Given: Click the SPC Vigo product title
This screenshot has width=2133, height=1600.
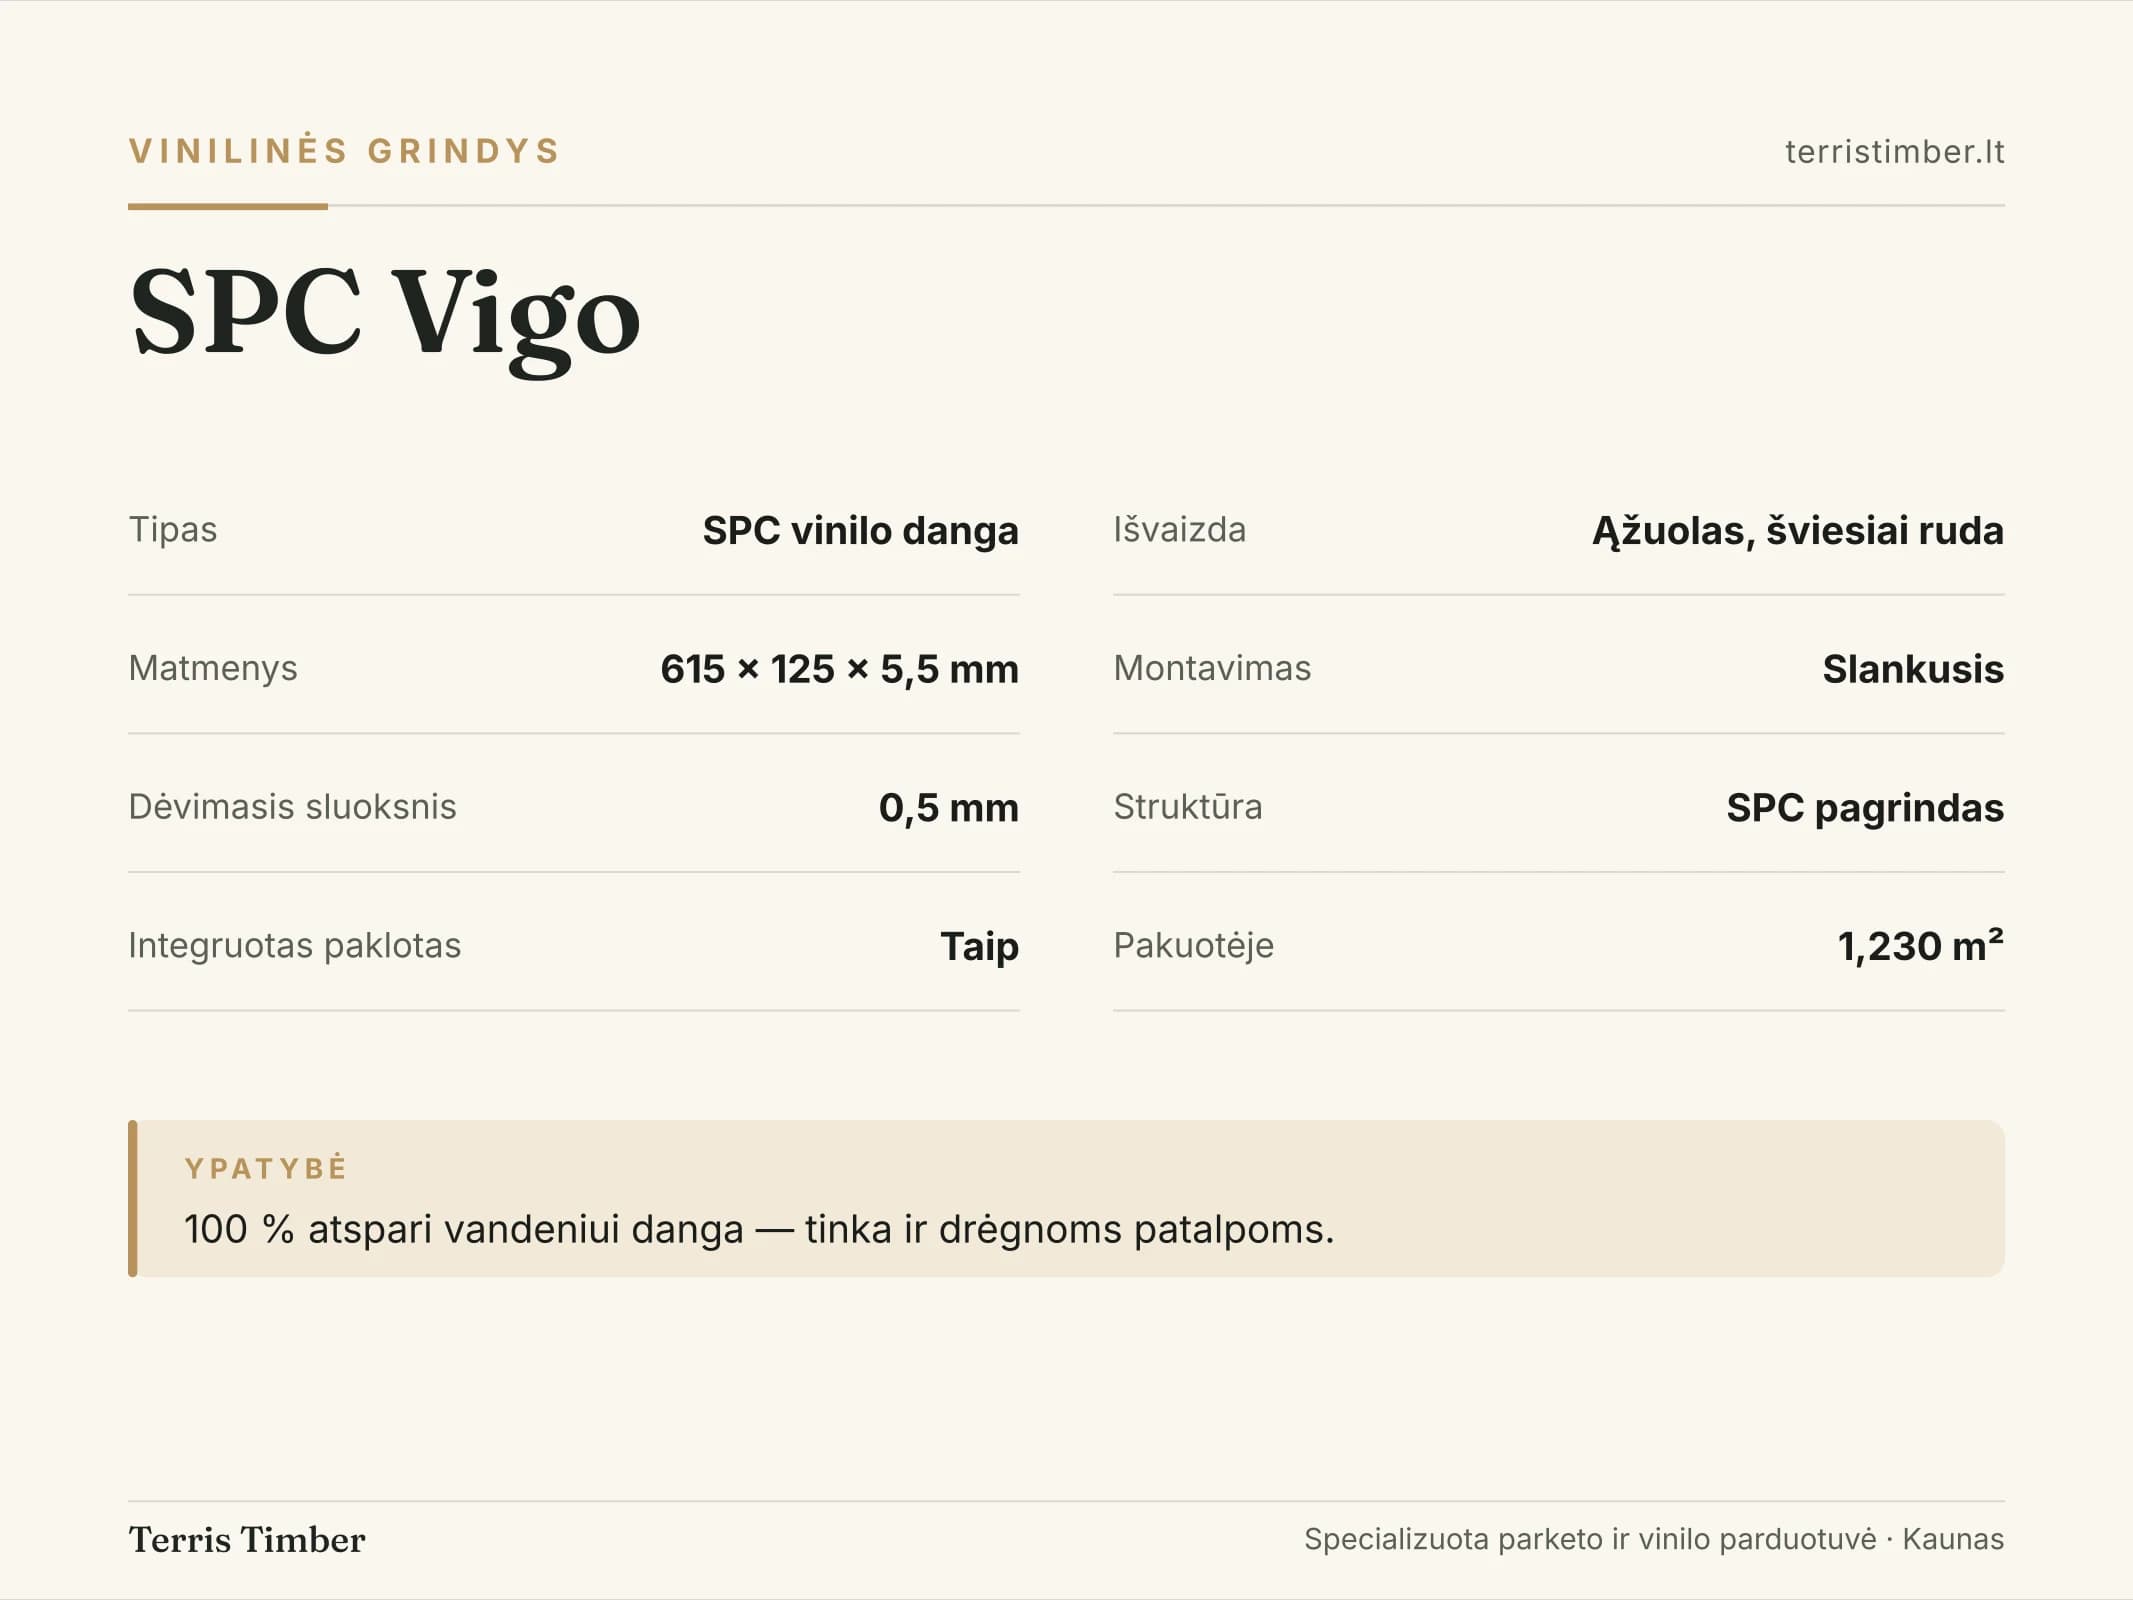Looking at the screenshot, I should click(385, 317).
